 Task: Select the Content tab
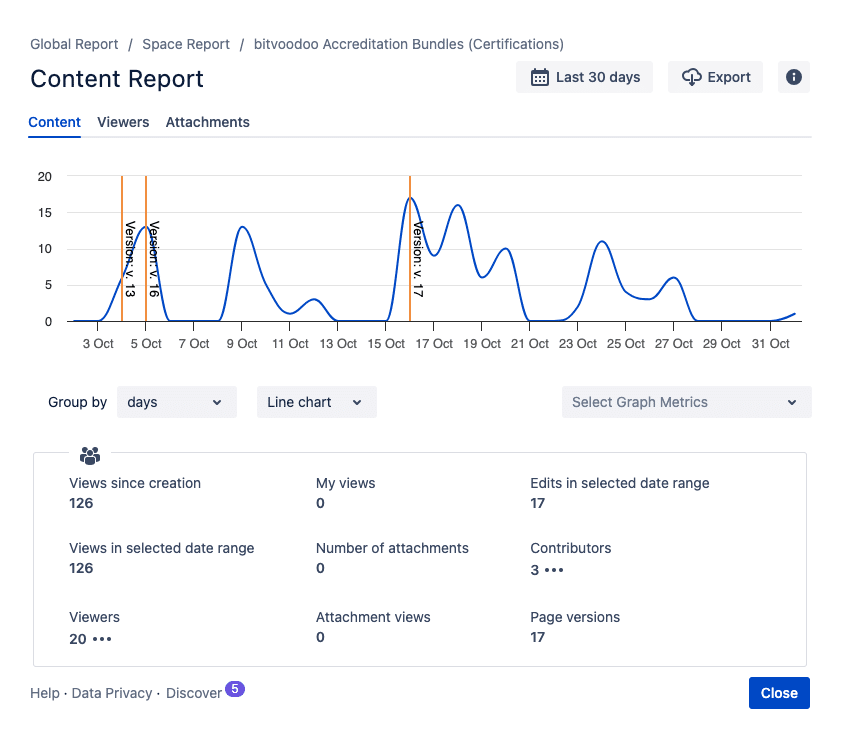pos(54,122)
